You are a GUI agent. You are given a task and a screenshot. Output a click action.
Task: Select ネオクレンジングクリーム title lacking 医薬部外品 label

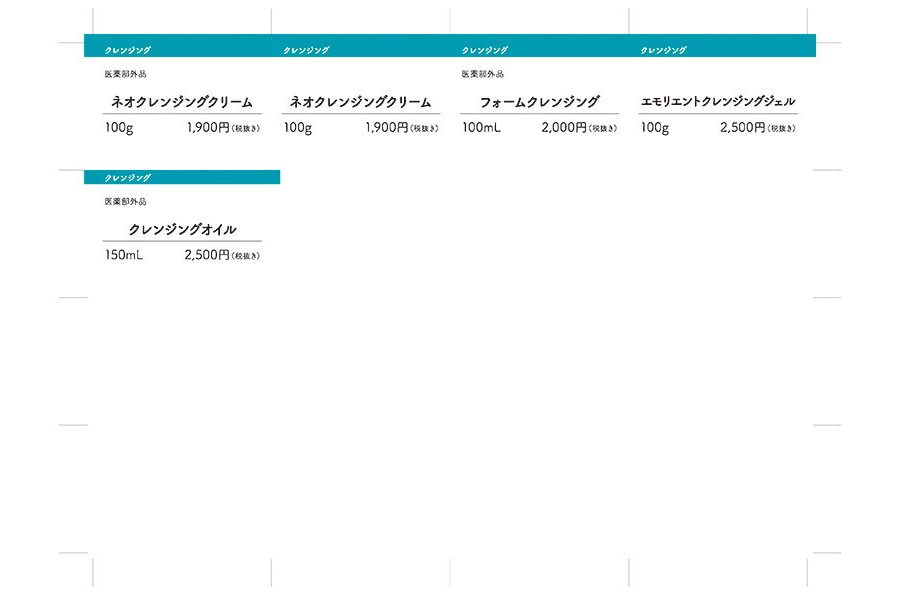pyautogui.click(x=360, y=102)
